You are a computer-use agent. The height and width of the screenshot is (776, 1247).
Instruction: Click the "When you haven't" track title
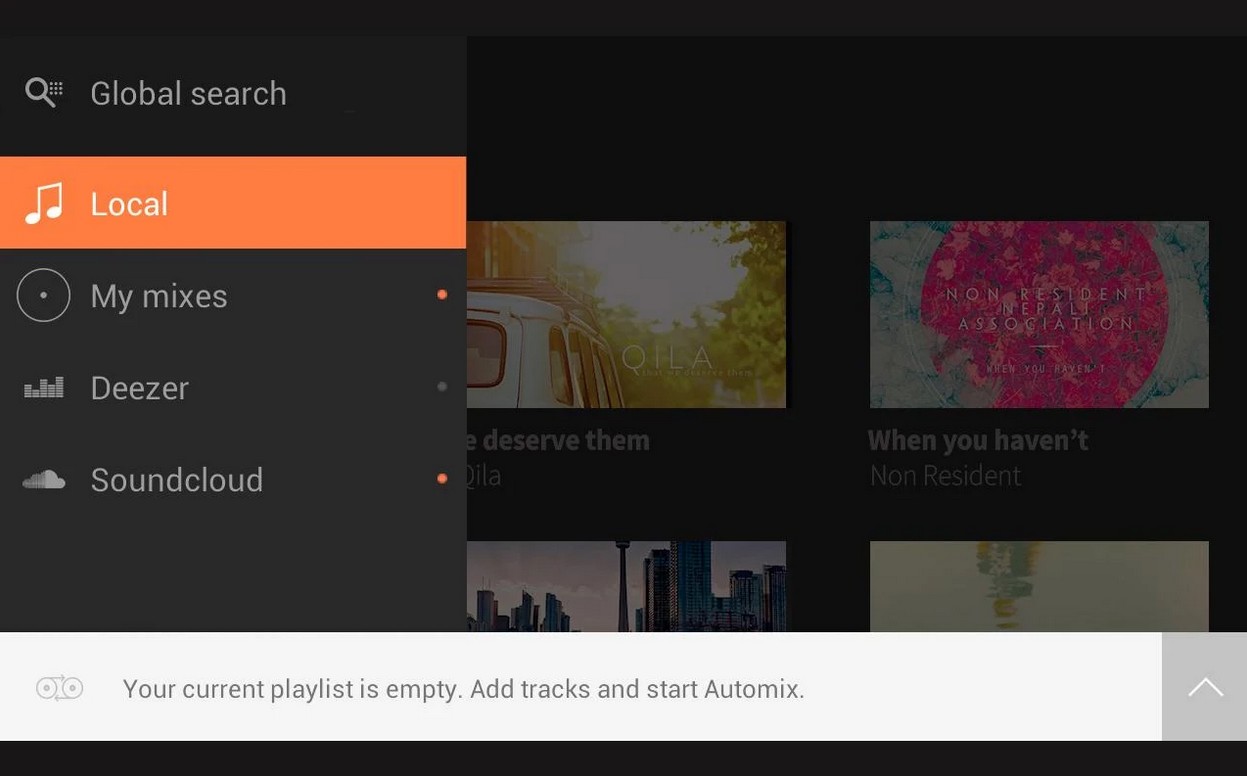coord(977,440)
